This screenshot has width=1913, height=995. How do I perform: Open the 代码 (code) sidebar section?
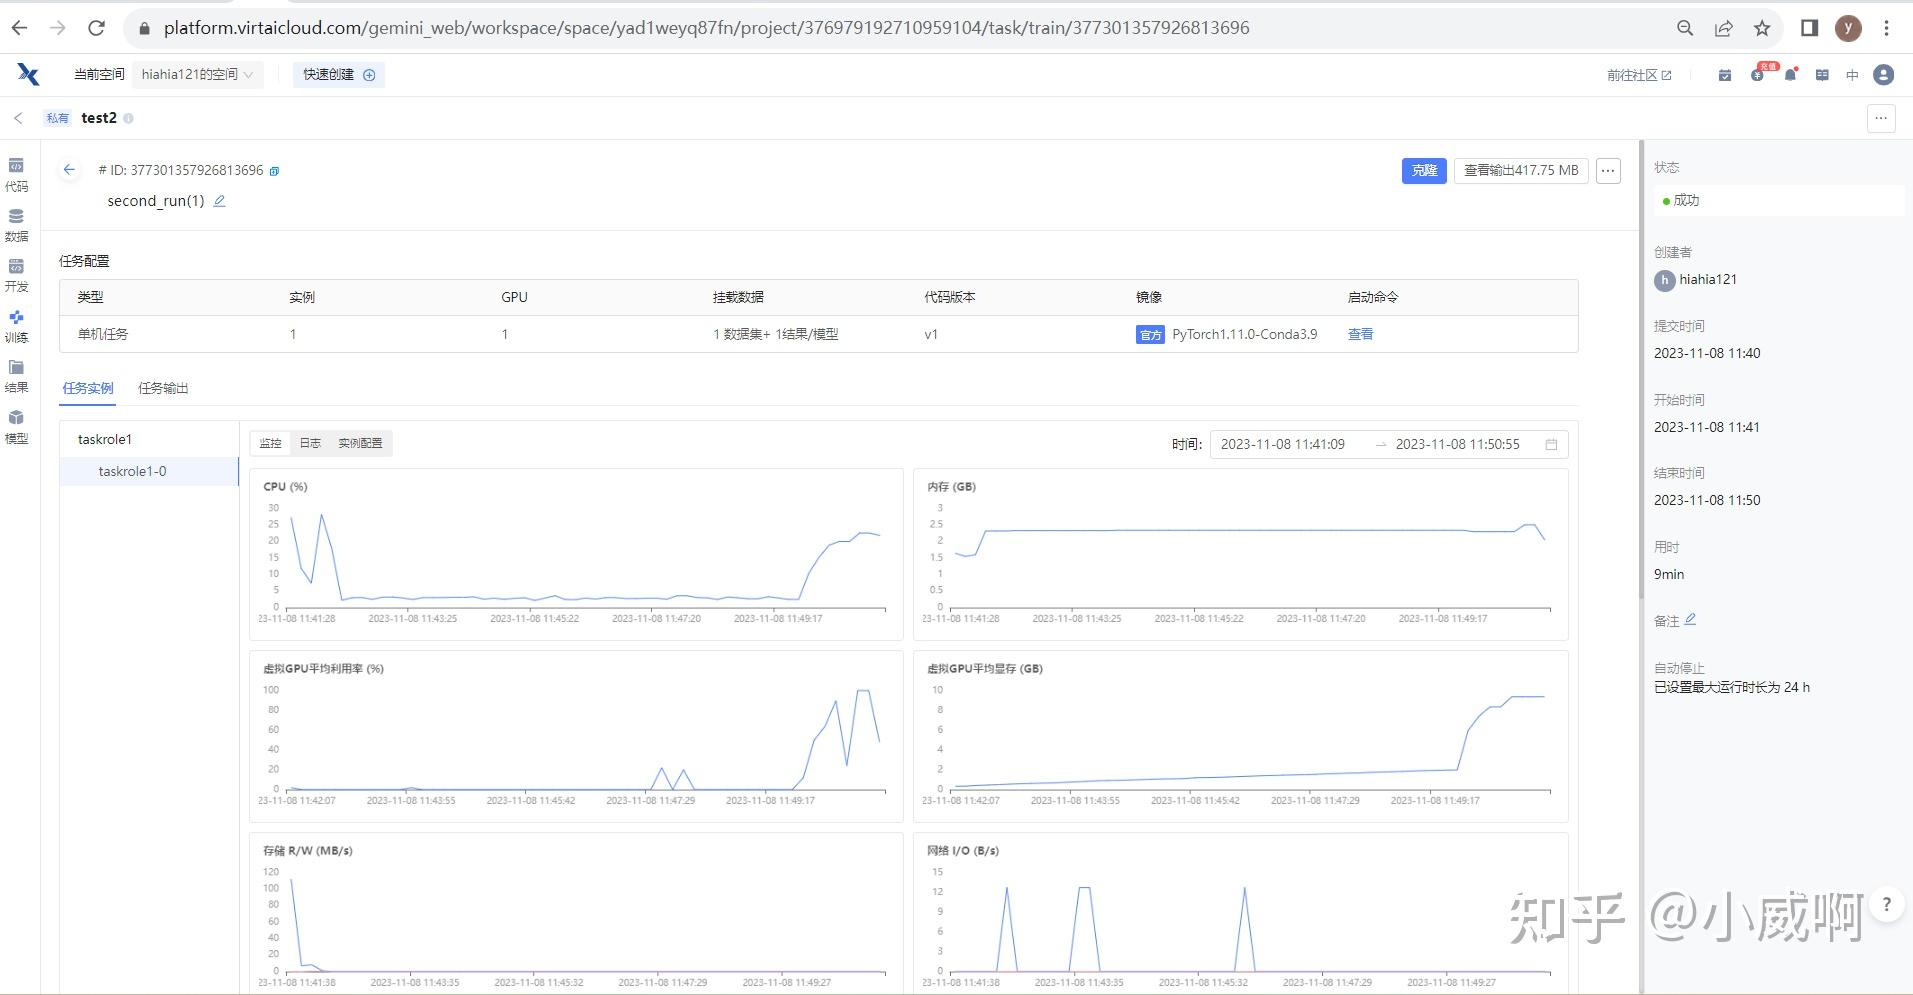pos(16,175)
